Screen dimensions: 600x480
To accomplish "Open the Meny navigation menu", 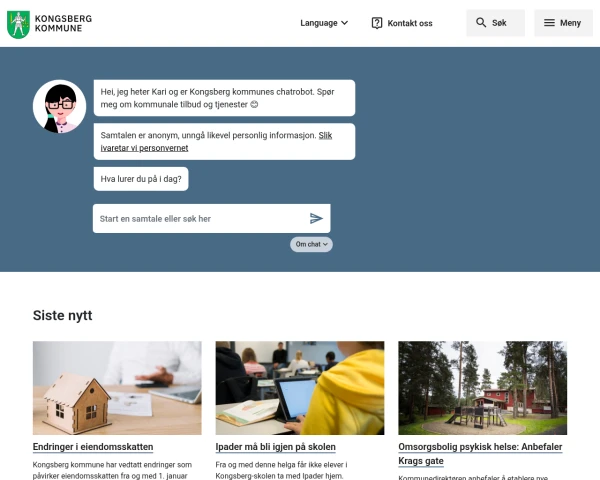I will 563,23.
